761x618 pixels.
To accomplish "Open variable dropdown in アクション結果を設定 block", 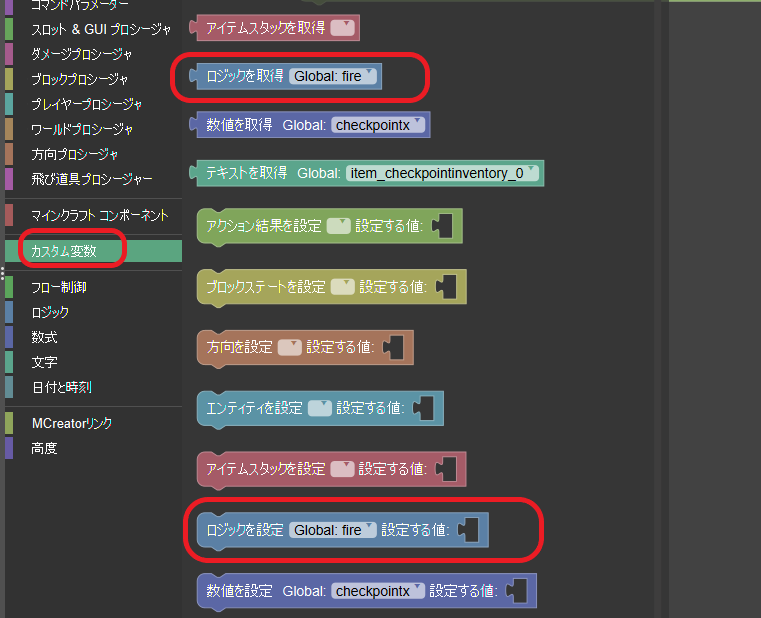I will point(339,226).
